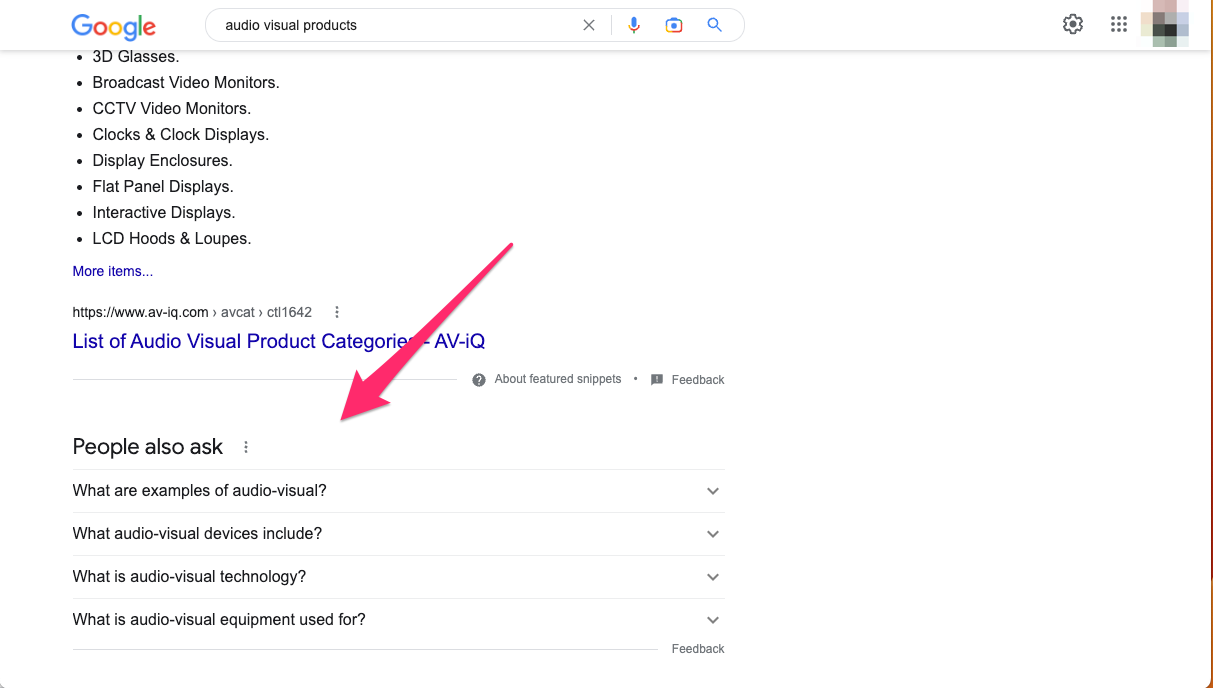This screenshot has width=1213, height=688.
Task: Start voice search with microphone icon
Action: pyautogui.click(x=634, y=25)
